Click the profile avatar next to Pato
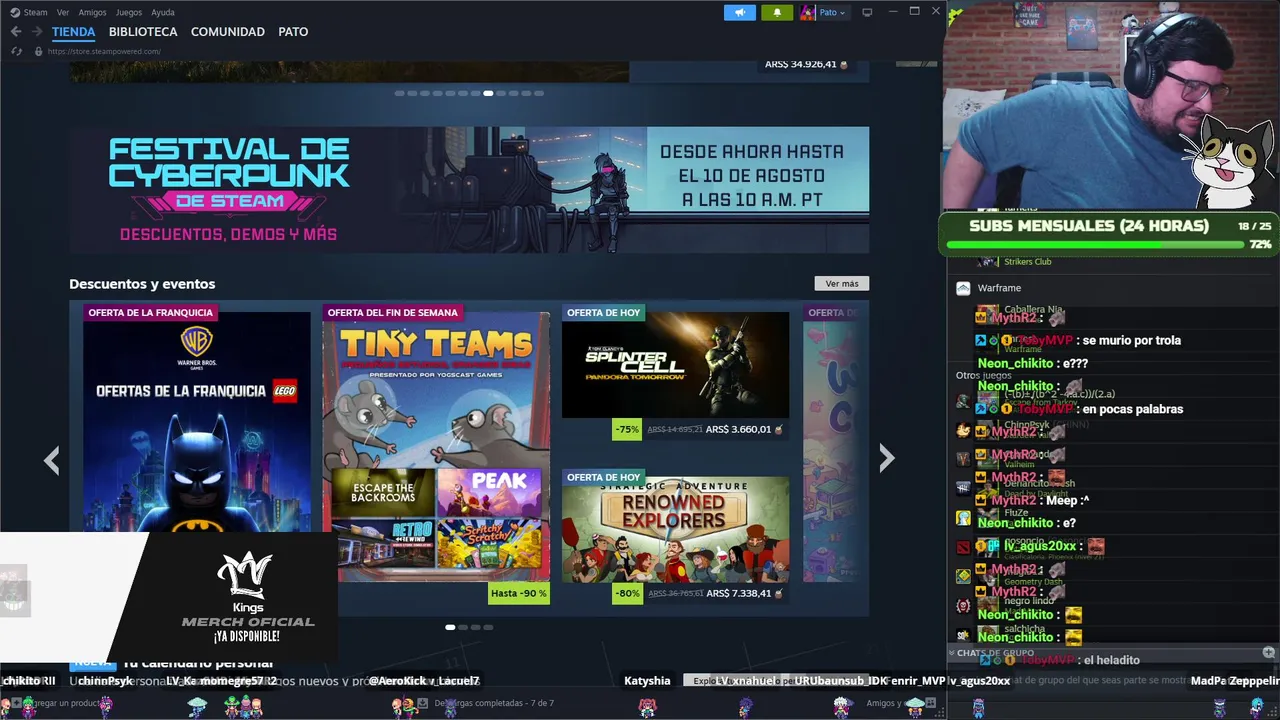This screenshot has width=1280, height=720. [x=808, y=12]
